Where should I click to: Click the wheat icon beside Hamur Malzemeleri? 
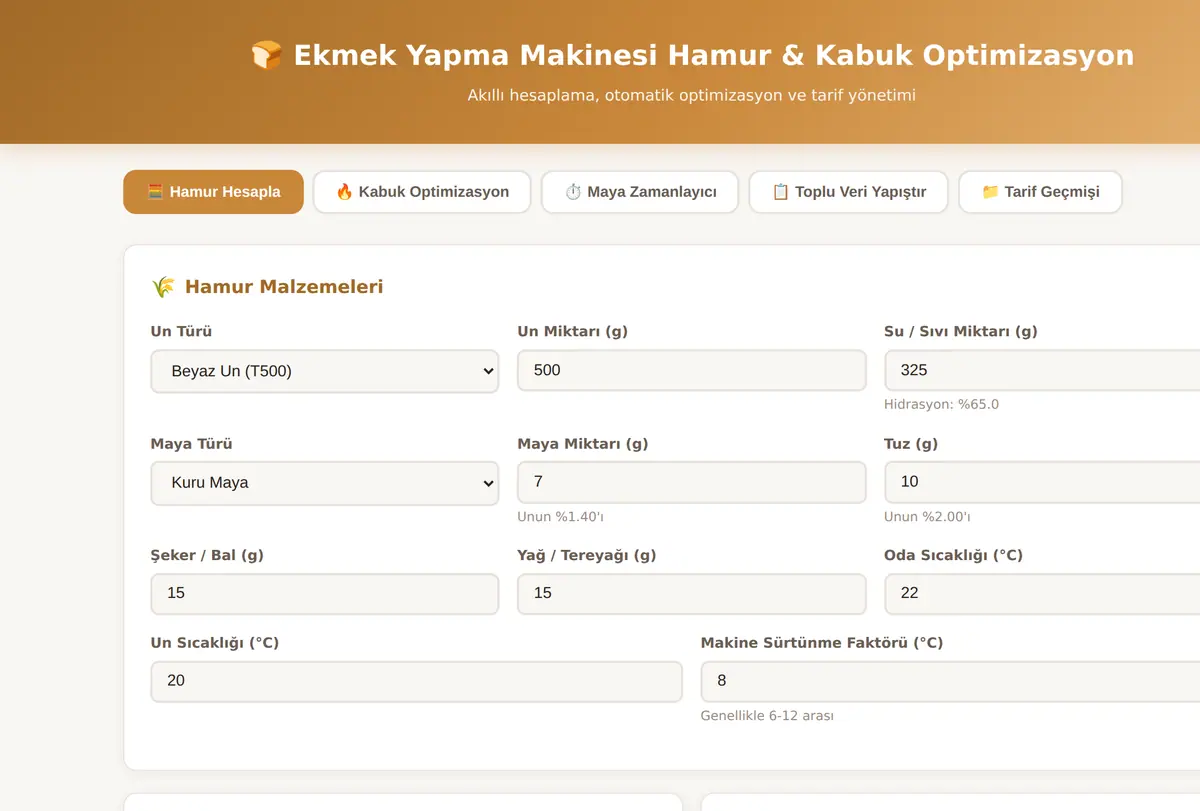pyautogui.click(x=163, y=287)
